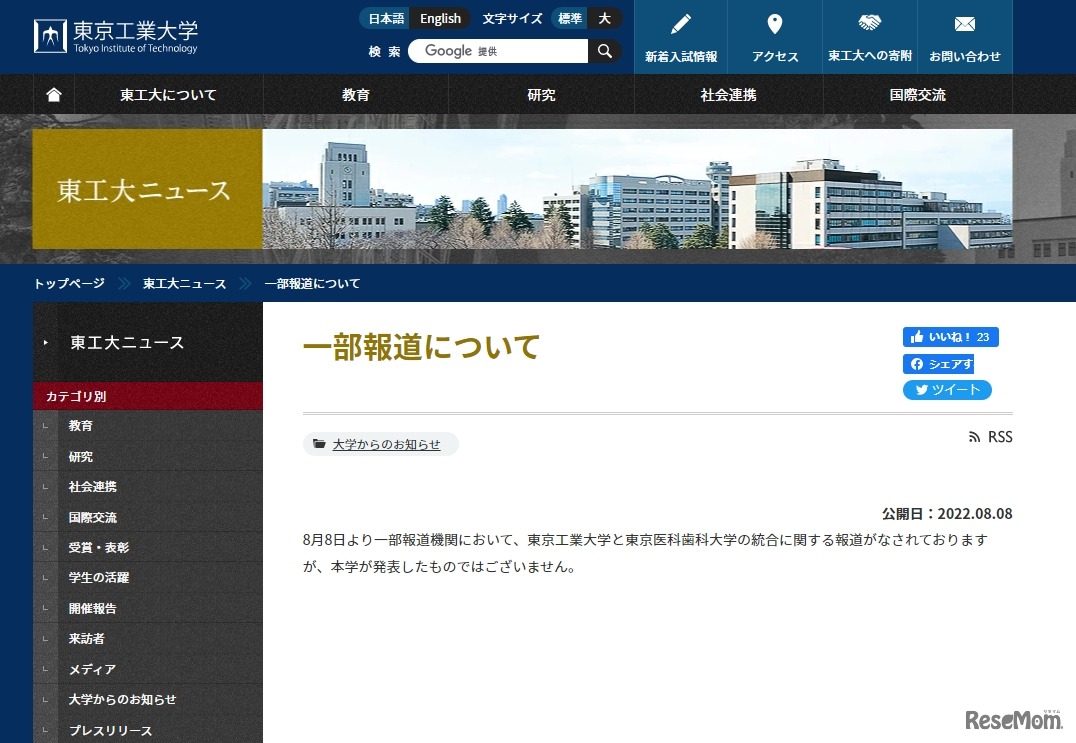Expand the 東工大ニュース sidebar heading
Screen dimensions: 1076x743
[x=127, y=342]
